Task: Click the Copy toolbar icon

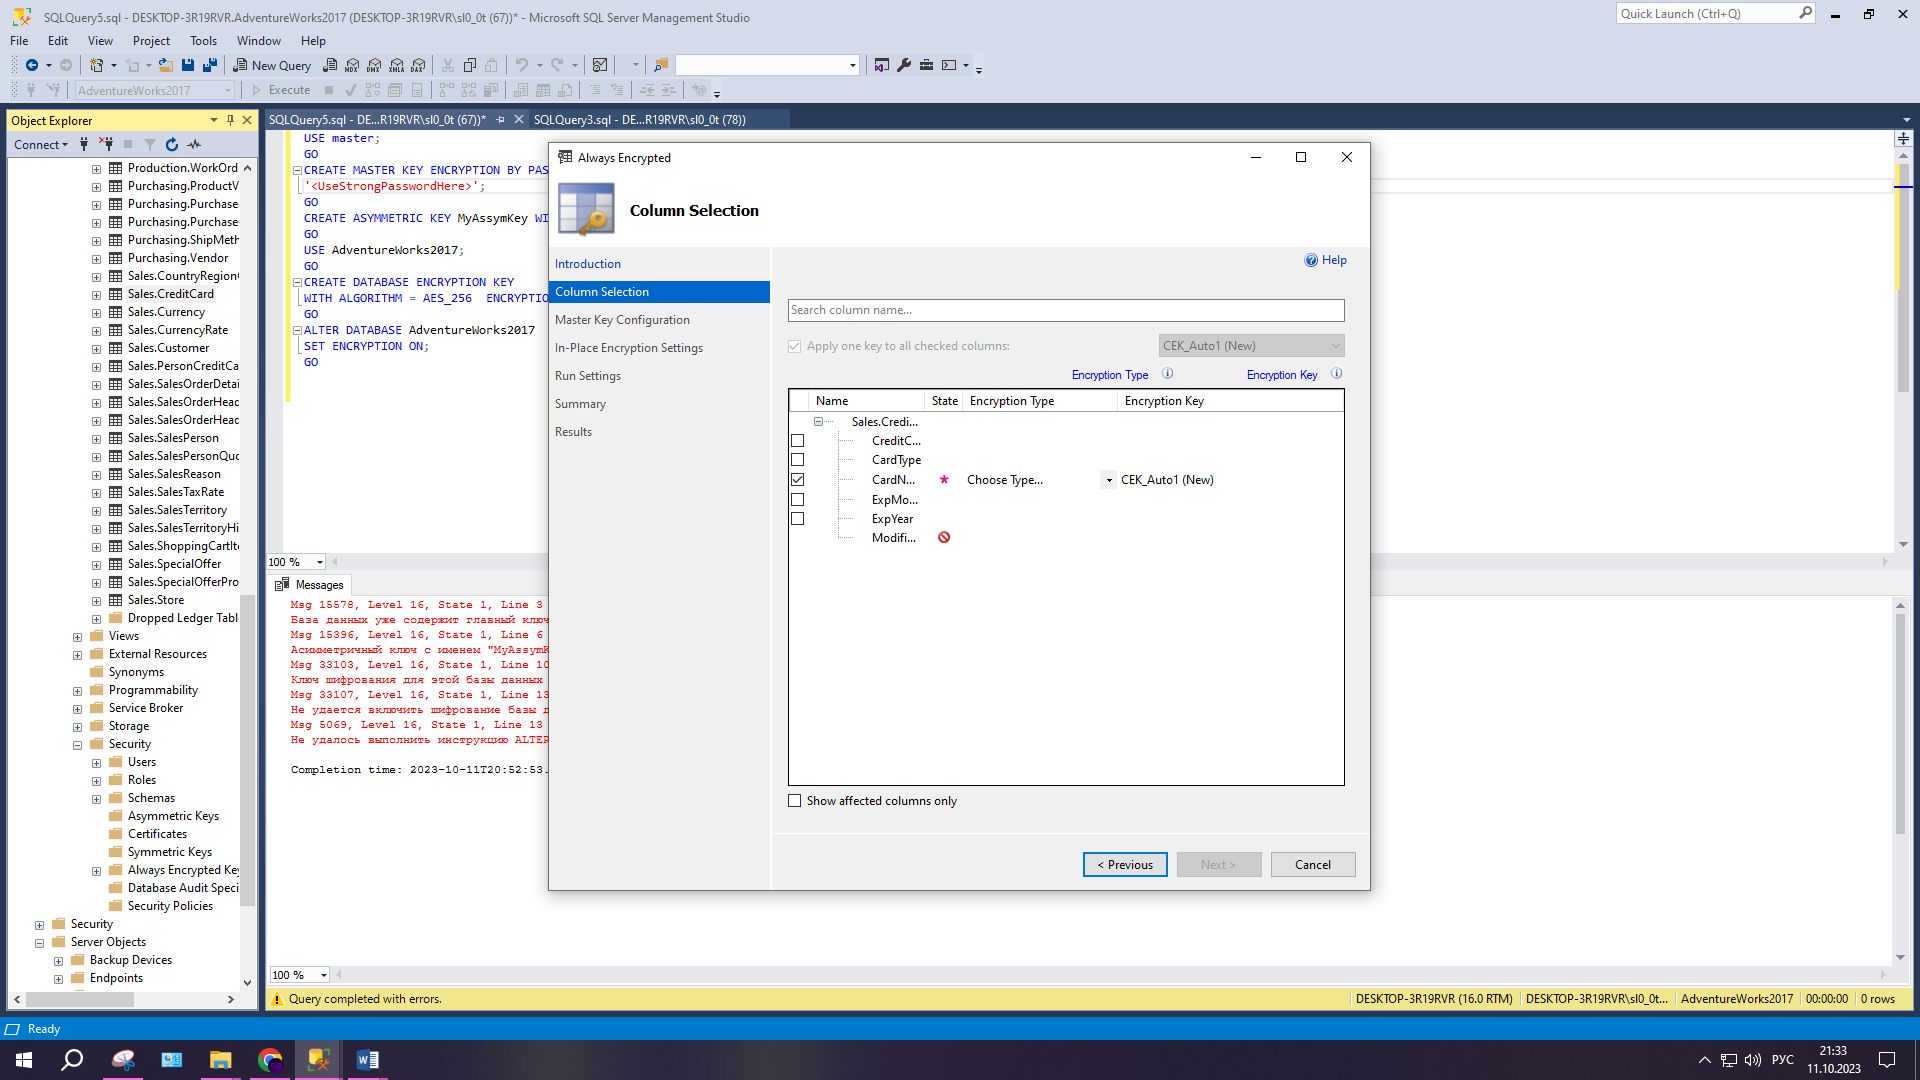Action: [470, 65]
